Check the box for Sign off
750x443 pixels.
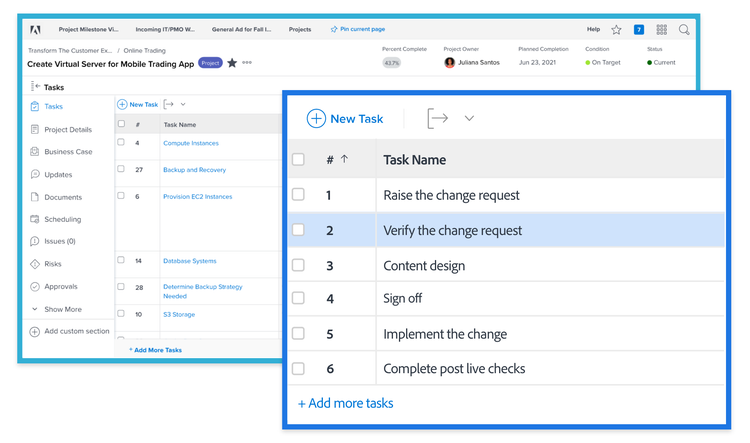click(x=298, y=298)
